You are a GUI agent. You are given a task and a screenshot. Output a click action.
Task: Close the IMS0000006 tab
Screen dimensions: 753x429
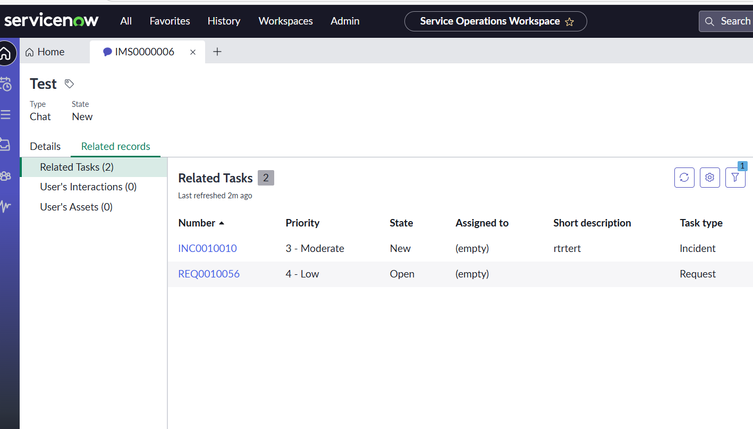coord(193,52)
